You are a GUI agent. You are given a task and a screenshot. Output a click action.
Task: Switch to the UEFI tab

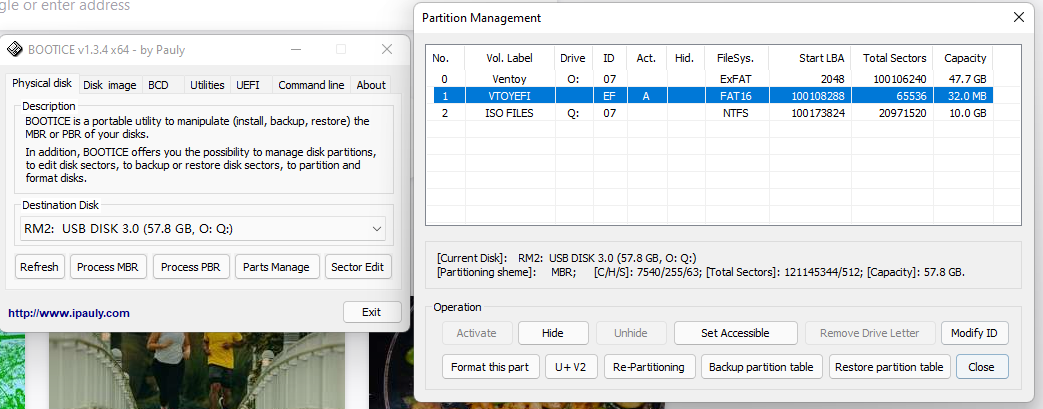247,85
